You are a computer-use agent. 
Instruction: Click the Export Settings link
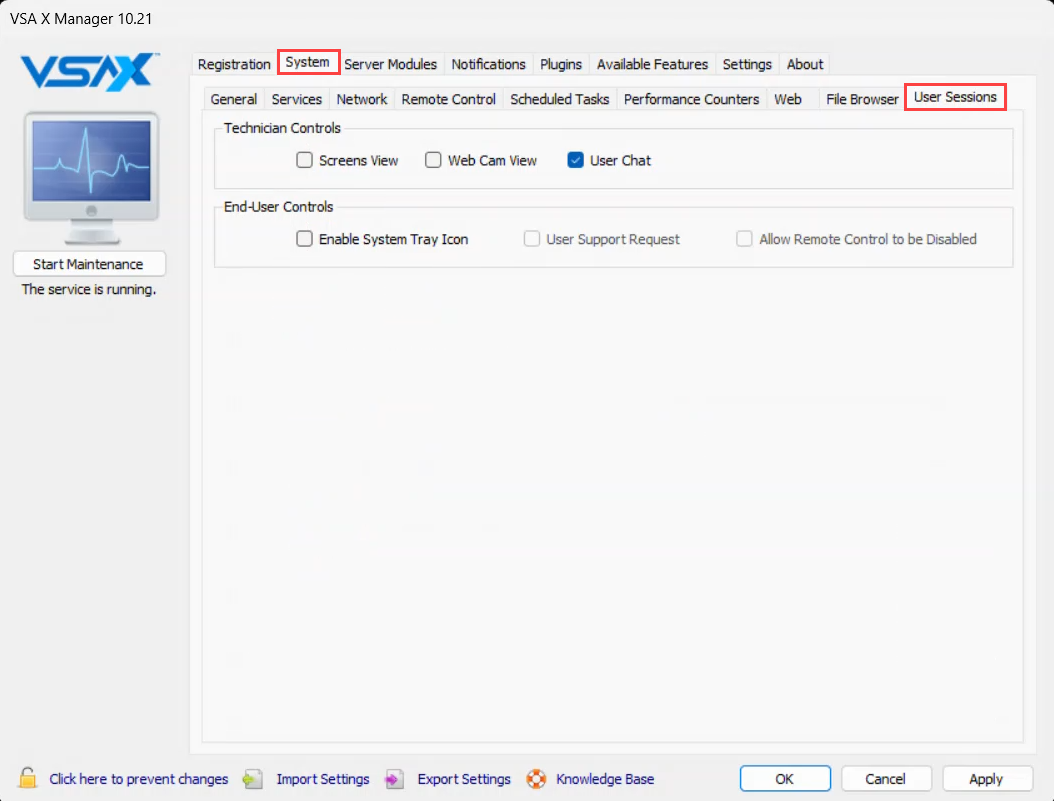coord(464,779)
